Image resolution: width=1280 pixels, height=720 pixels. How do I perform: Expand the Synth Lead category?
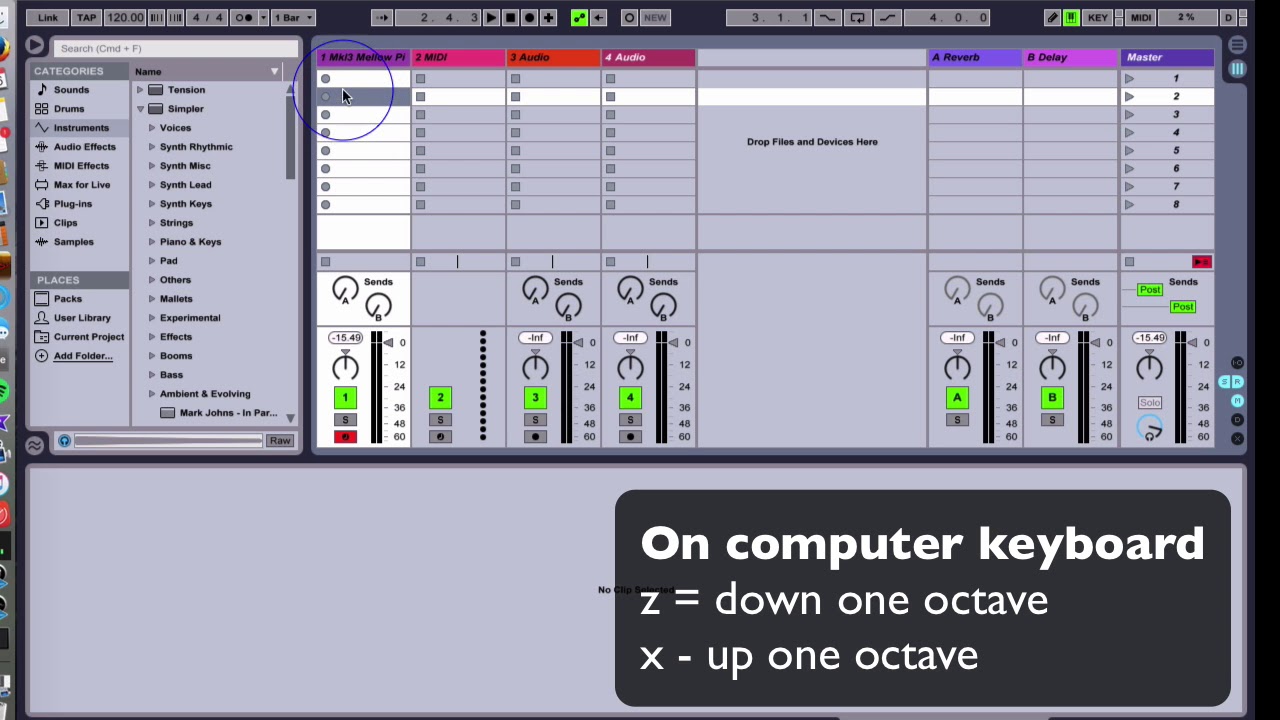pos(152,185)
